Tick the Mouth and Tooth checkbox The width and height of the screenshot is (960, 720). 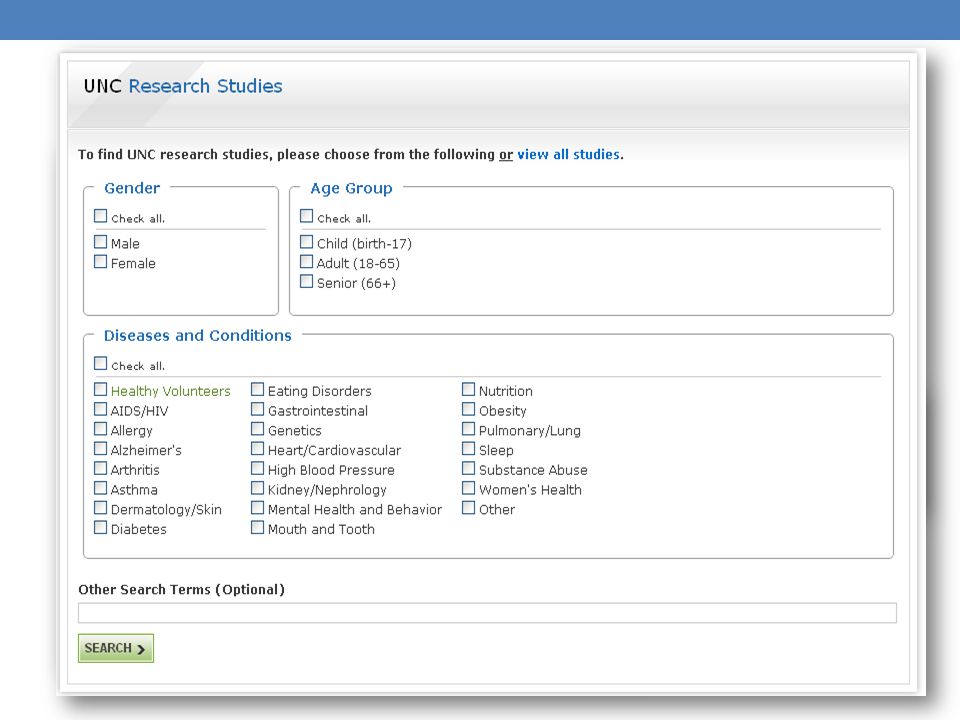pos(257,527)
